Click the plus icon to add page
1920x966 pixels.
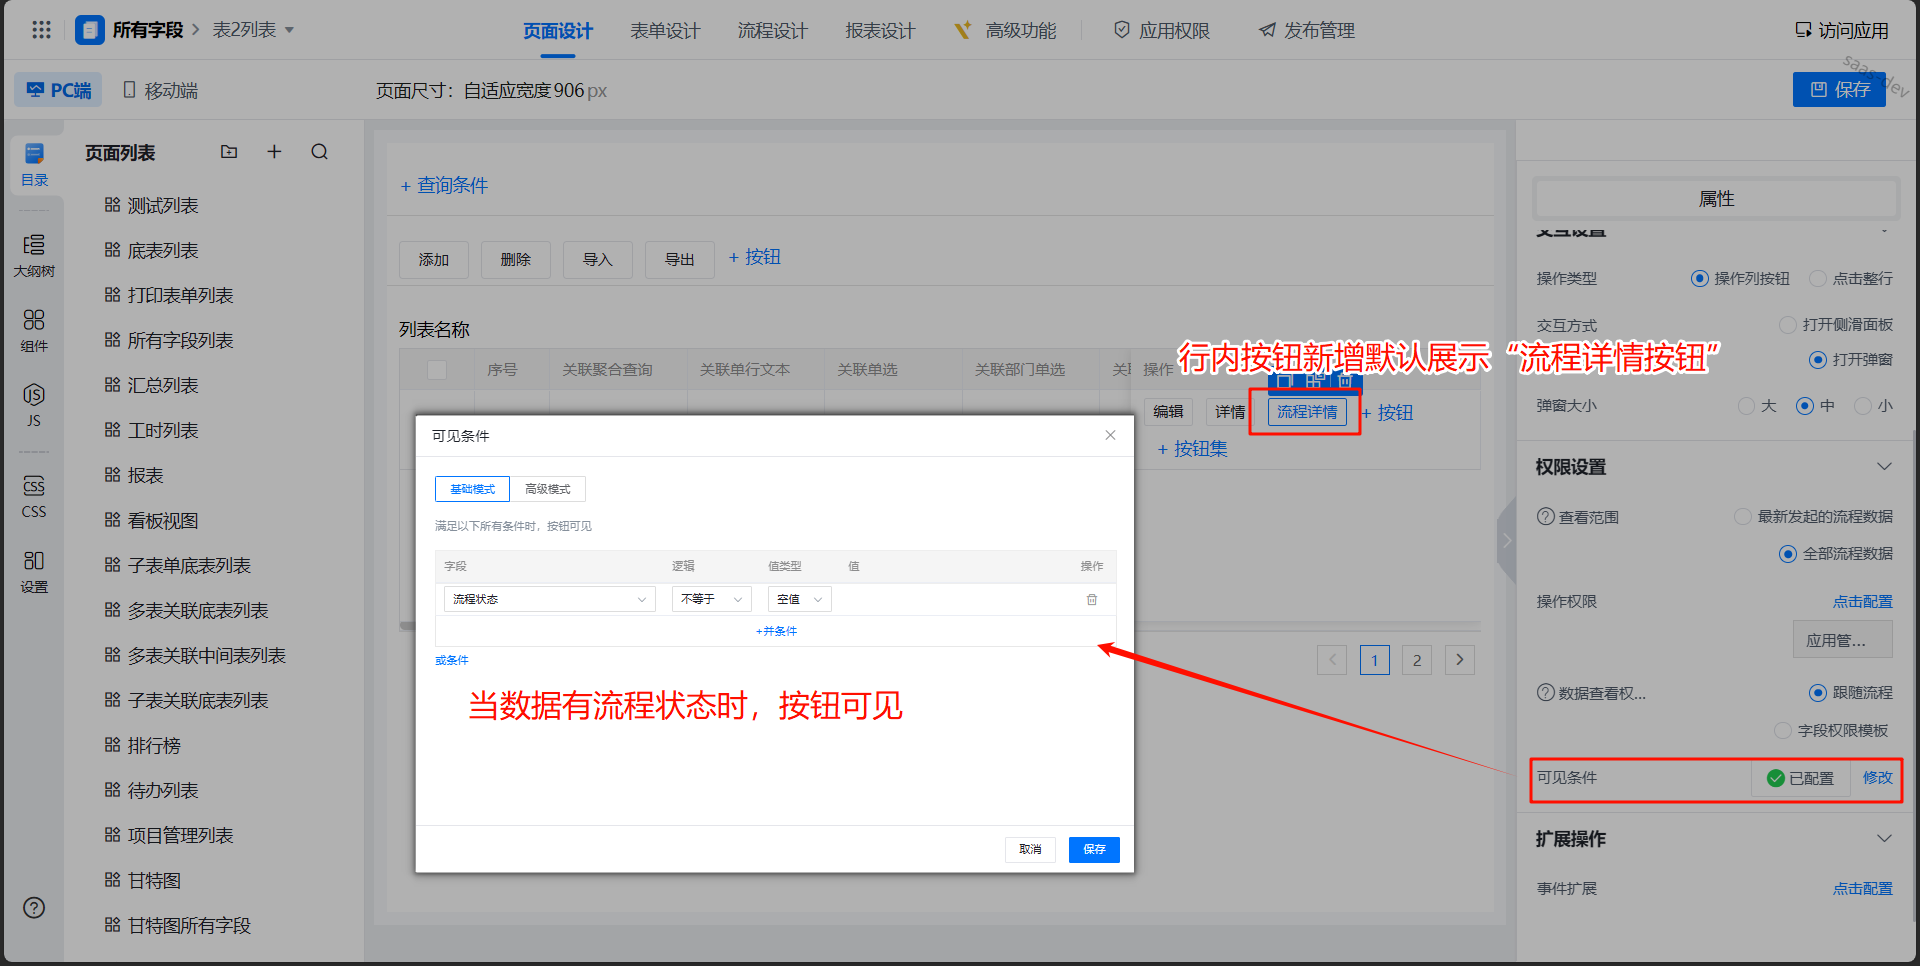[274, 152]
